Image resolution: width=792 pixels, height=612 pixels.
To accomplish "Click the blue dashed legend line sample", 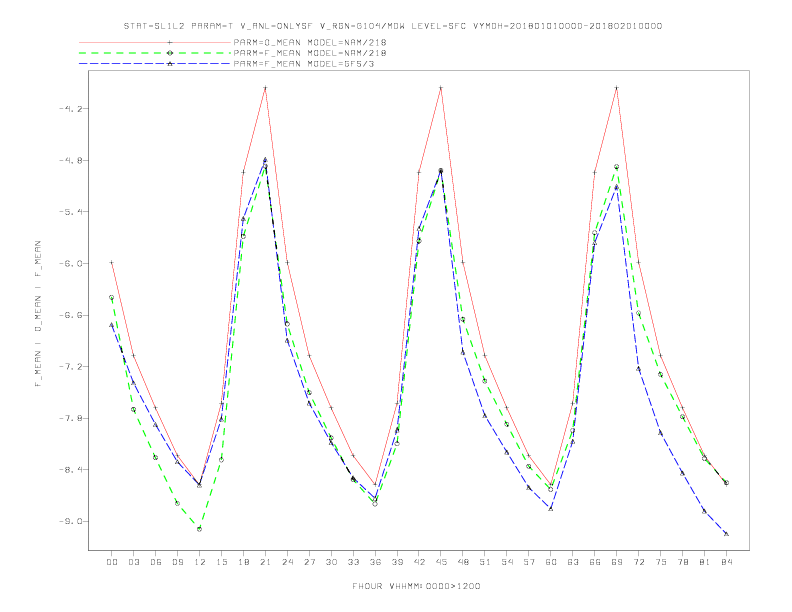I will click(x=155, y=64).
